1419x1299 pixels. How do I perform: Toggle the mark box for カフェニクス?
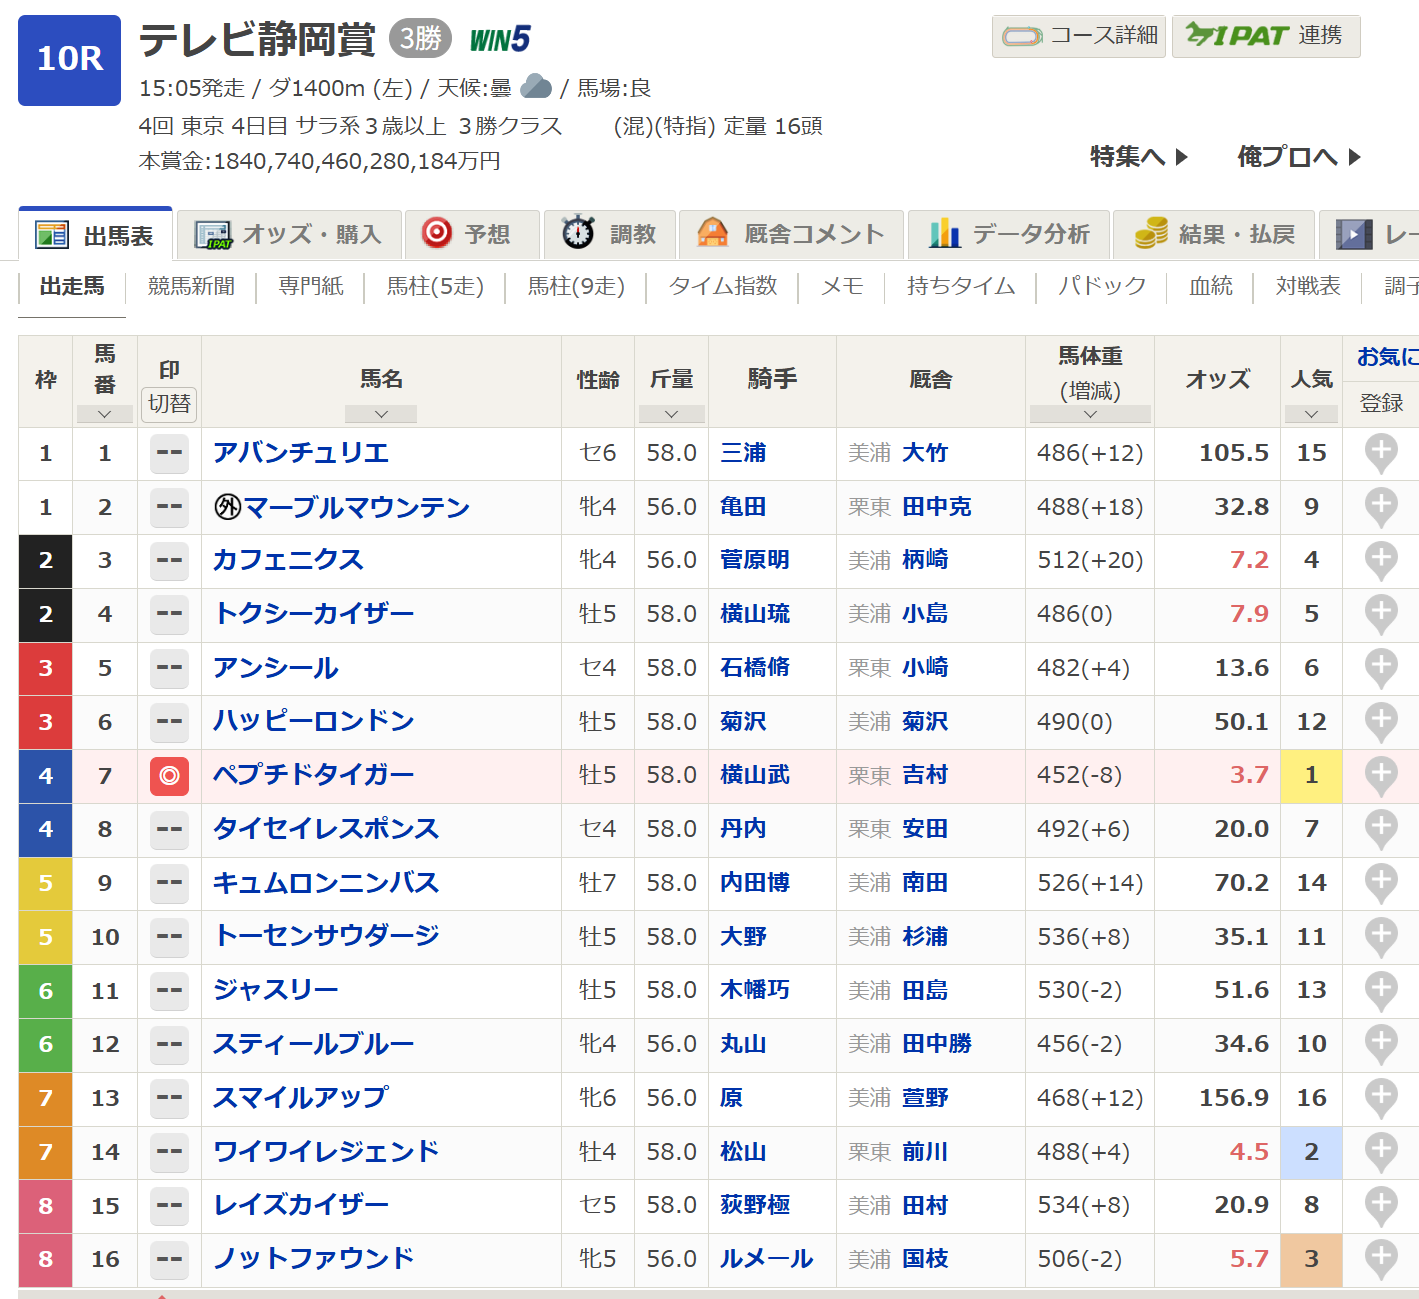pyautogui.click(x=169, y=561)
